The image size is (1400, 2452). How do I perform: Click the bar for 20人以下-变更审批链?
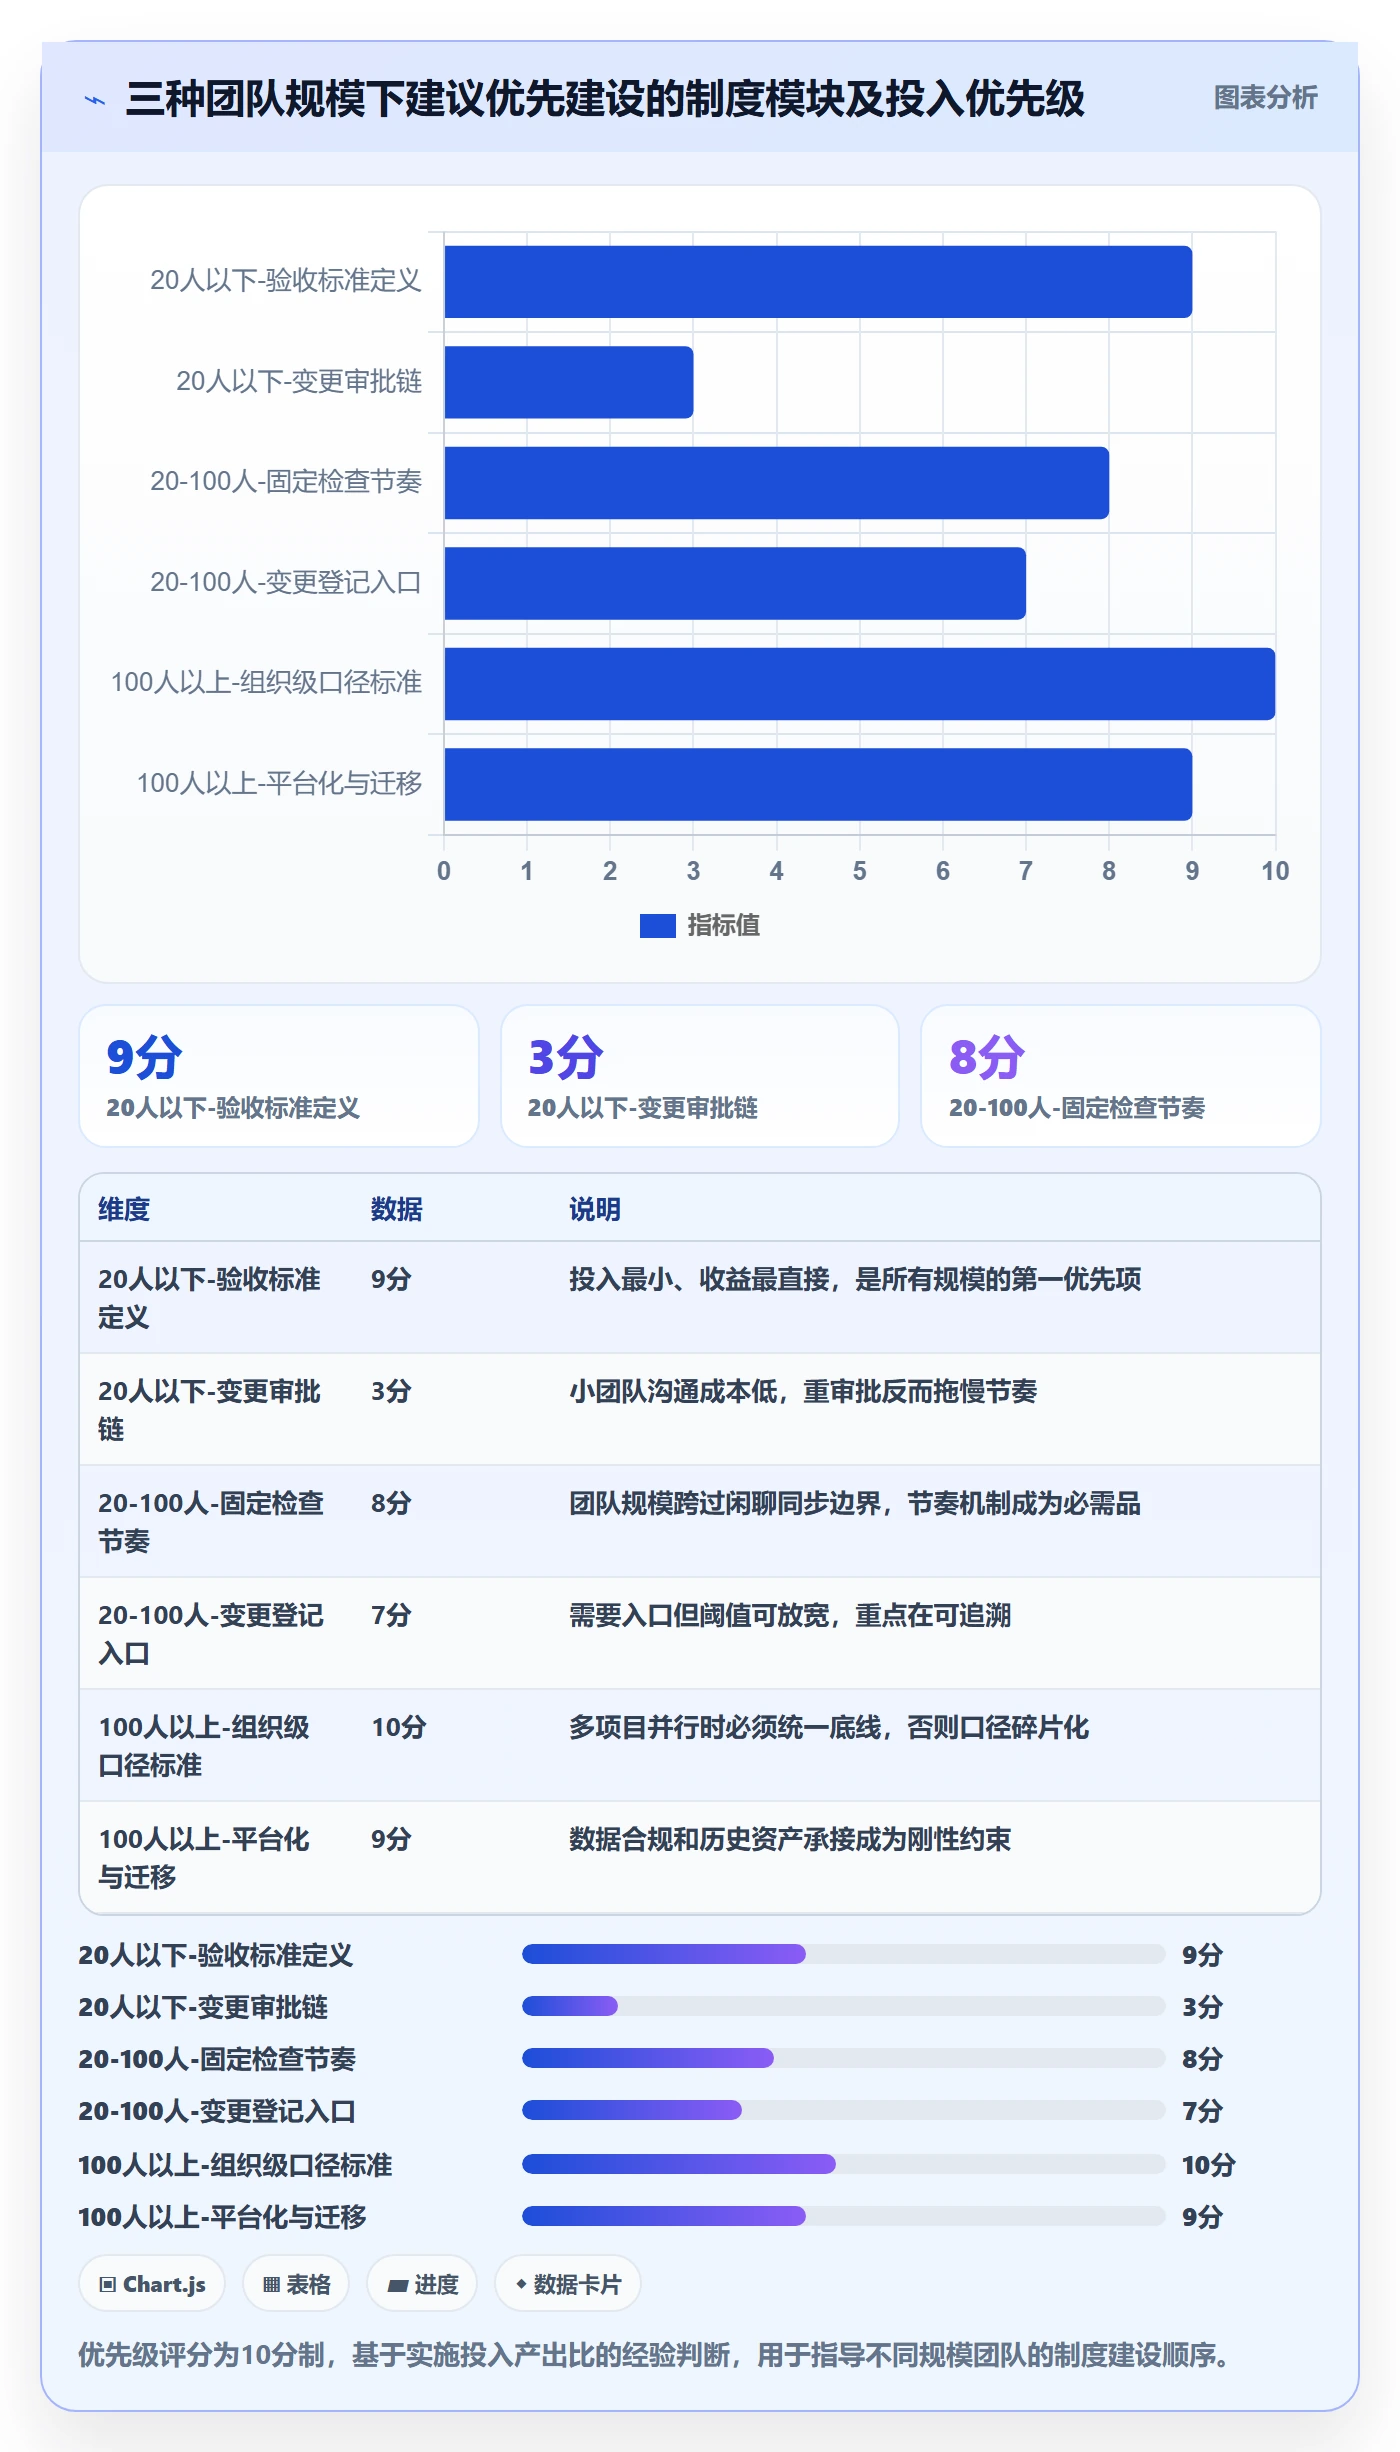pos(569,382)
